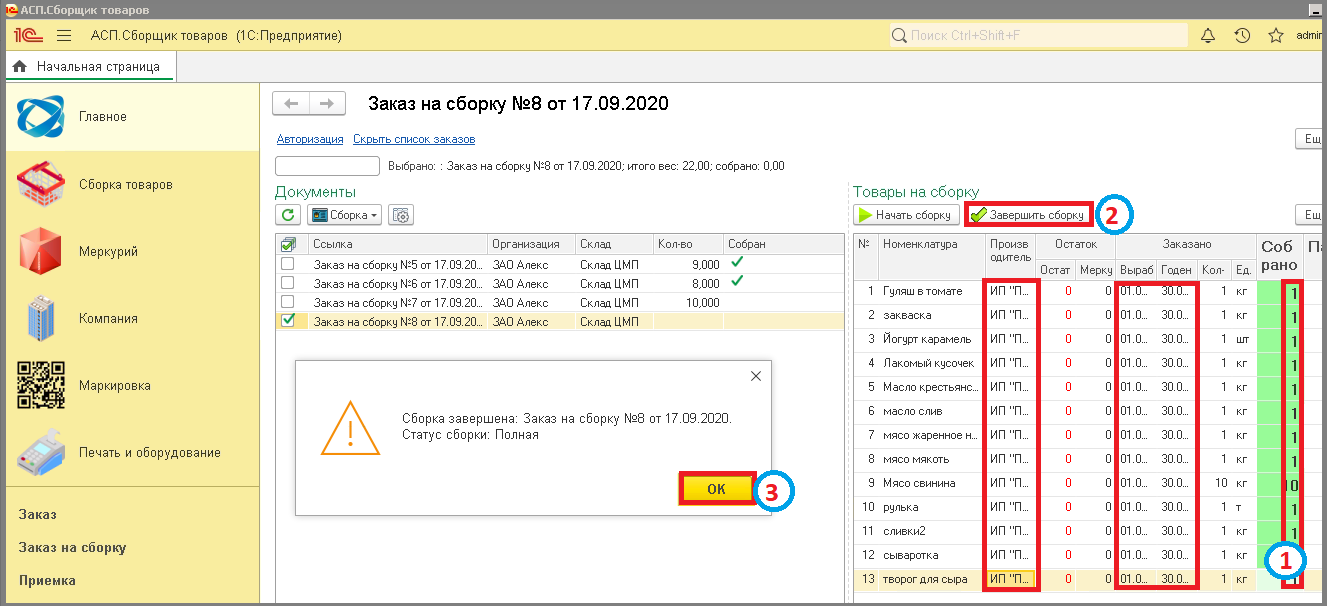
Task: Open Заказ на сборку in the sidebar
Action: point(72,547)
